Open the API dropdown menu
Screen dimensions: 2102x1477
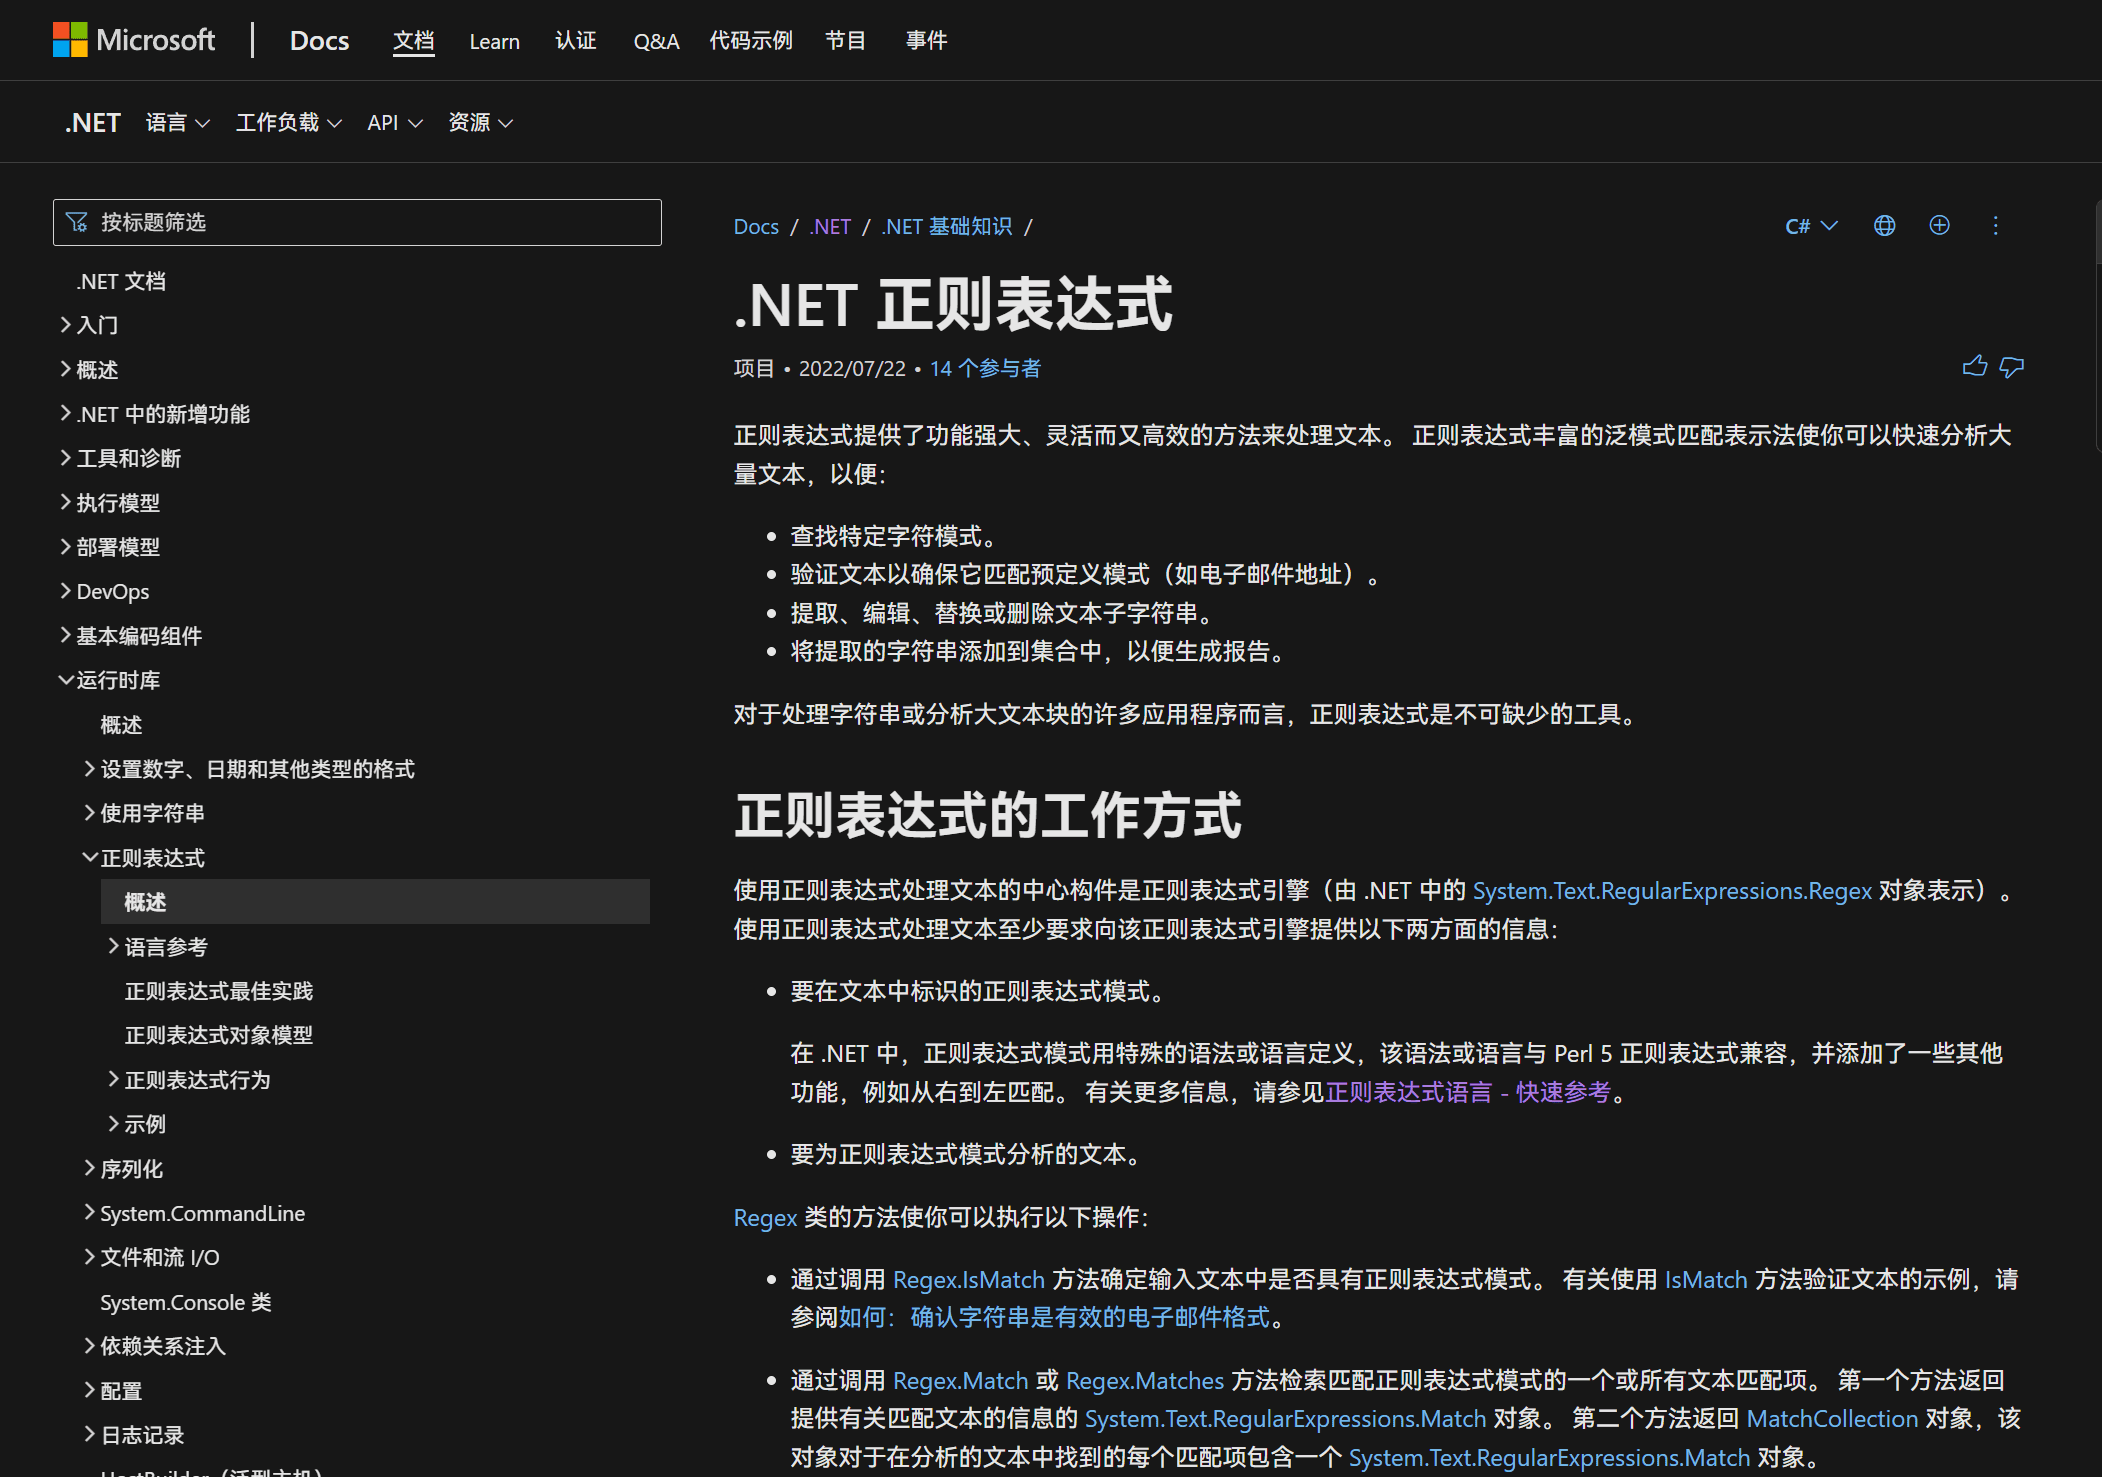tap(395, 123)
